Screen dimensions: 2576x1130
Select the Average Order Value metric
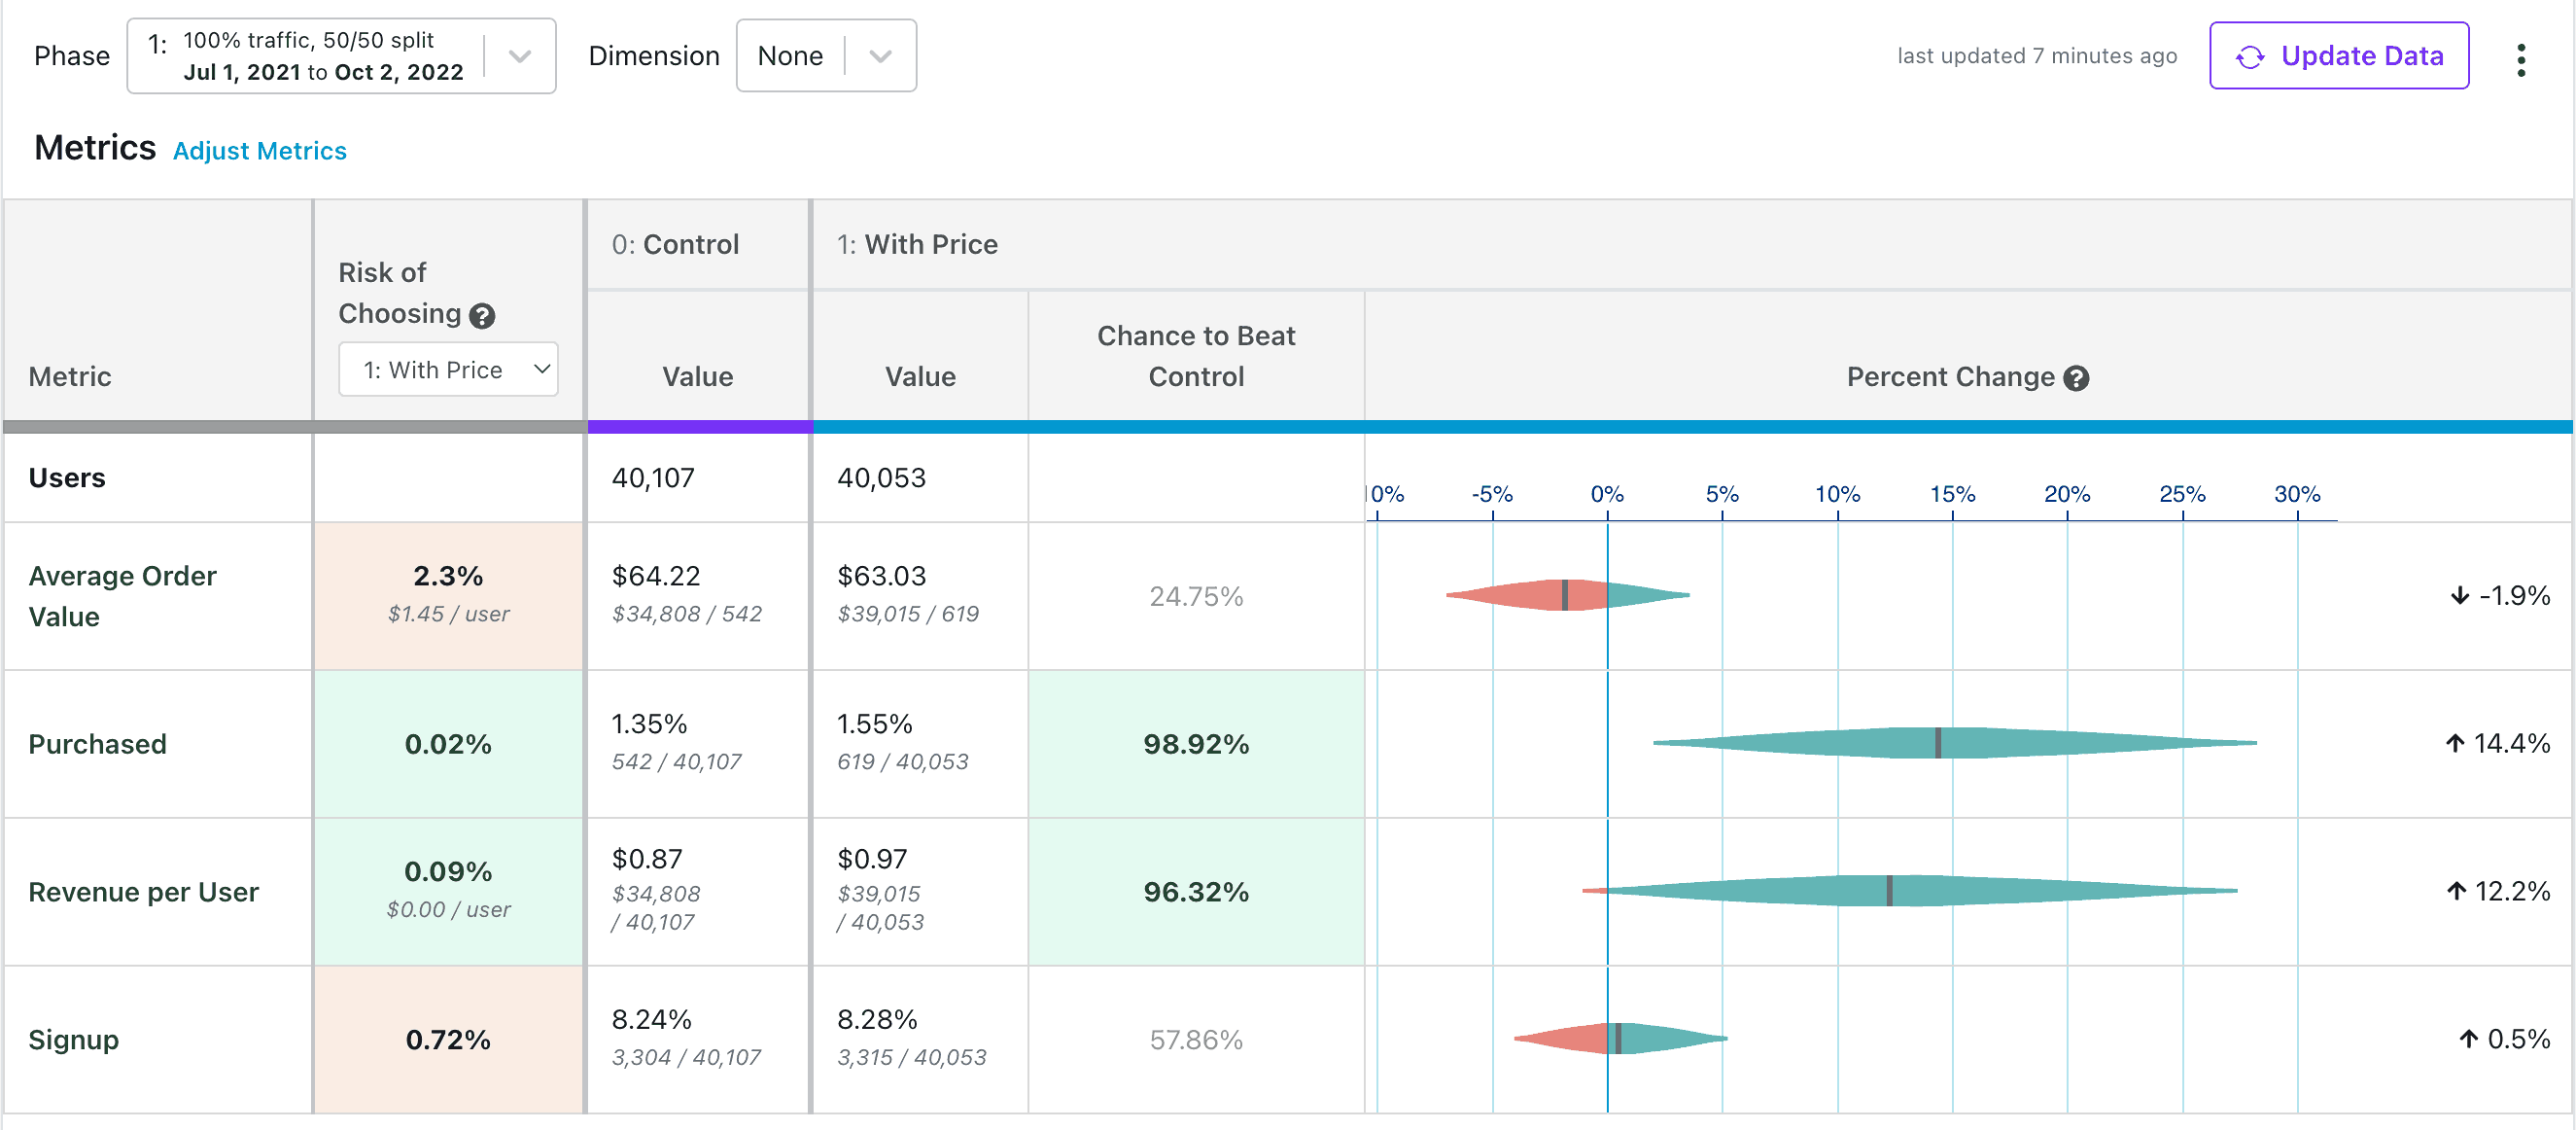[122, 596]
